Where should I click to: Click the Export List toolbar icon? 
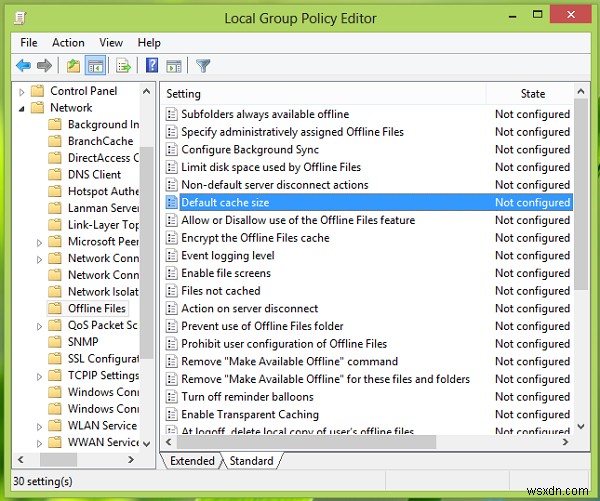(x=123, y=66)
